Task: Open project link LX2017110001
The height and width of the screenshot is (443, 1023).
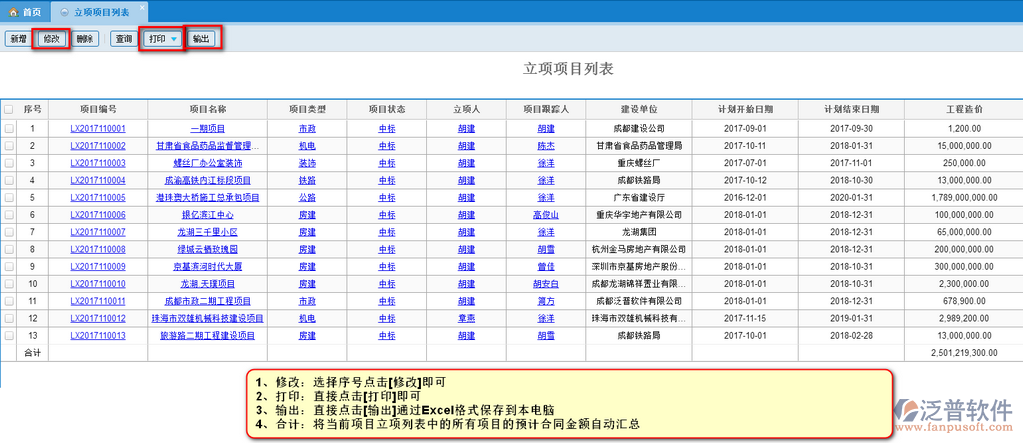Action: coord(97,129)
